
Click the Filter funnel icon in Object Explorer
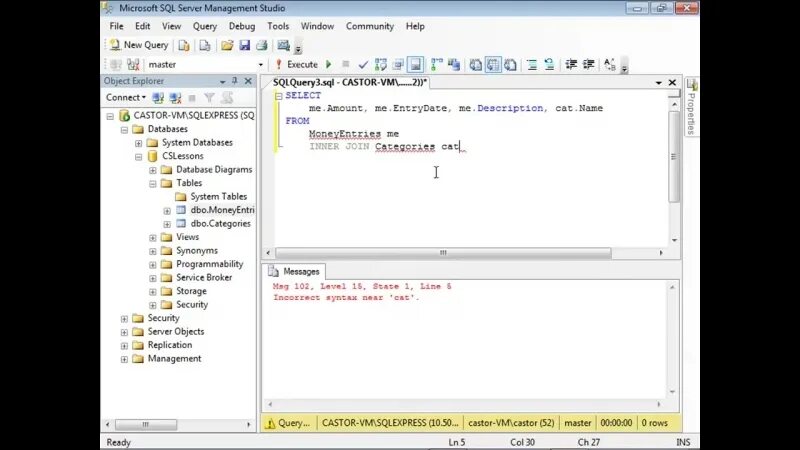pos(209,97)
